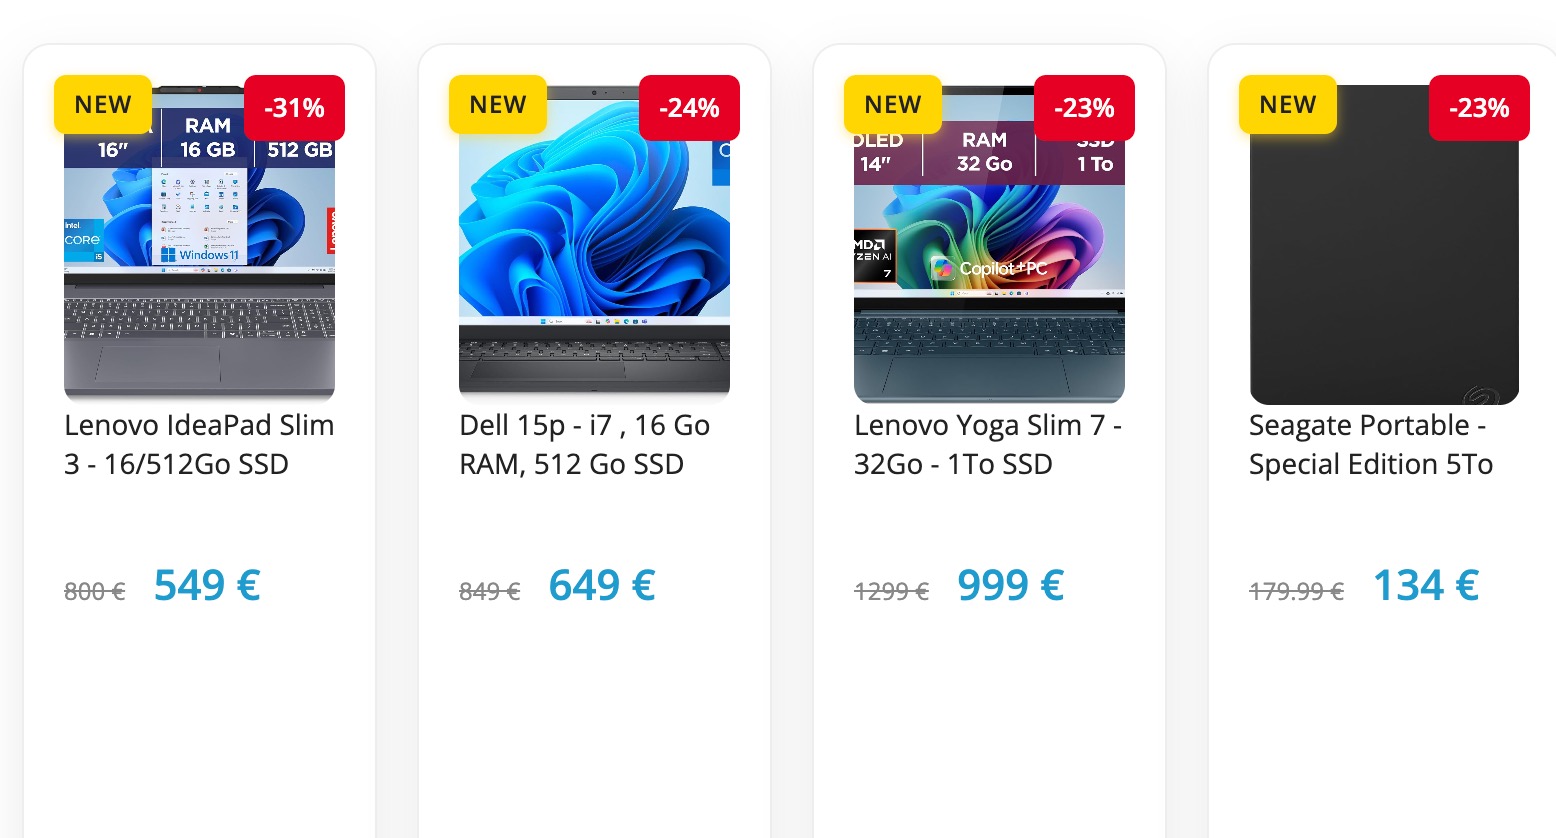Click the 549 € price
Image resolution: width=1556 pixels, height=838 pixels.
[207, 585]
